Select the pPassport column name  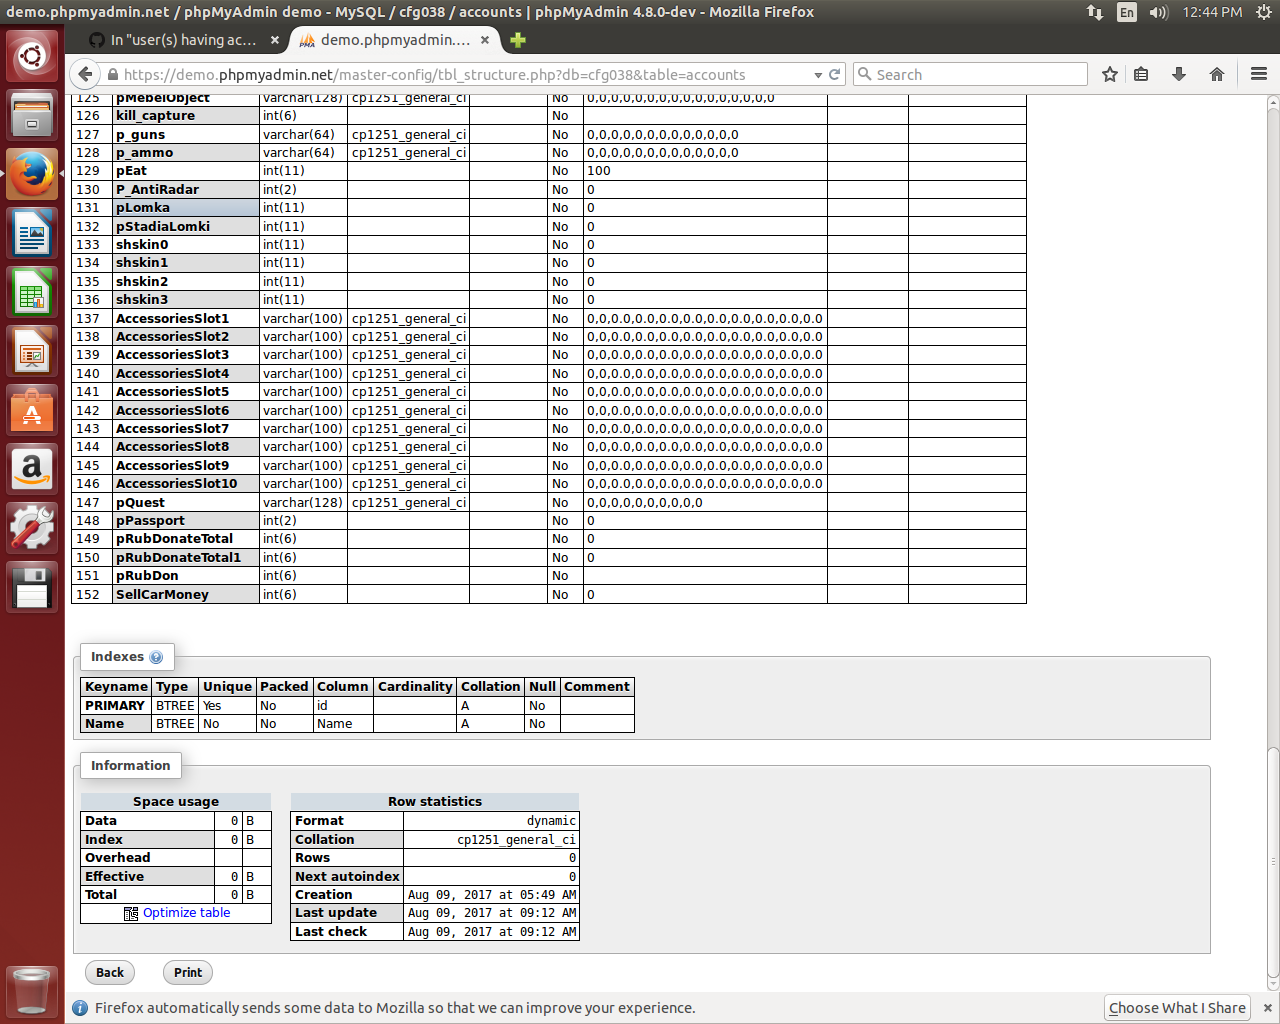pyautogui.click(x=150, y=521)
